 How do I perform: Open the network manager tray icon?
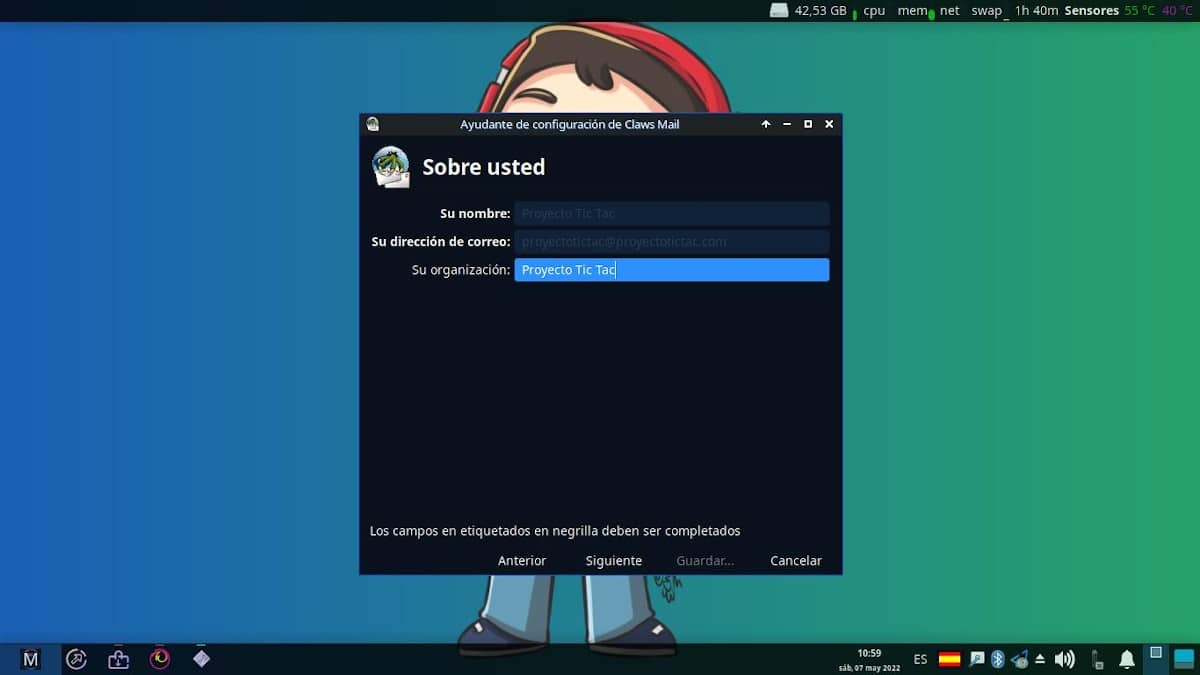tap(1020, 659)
